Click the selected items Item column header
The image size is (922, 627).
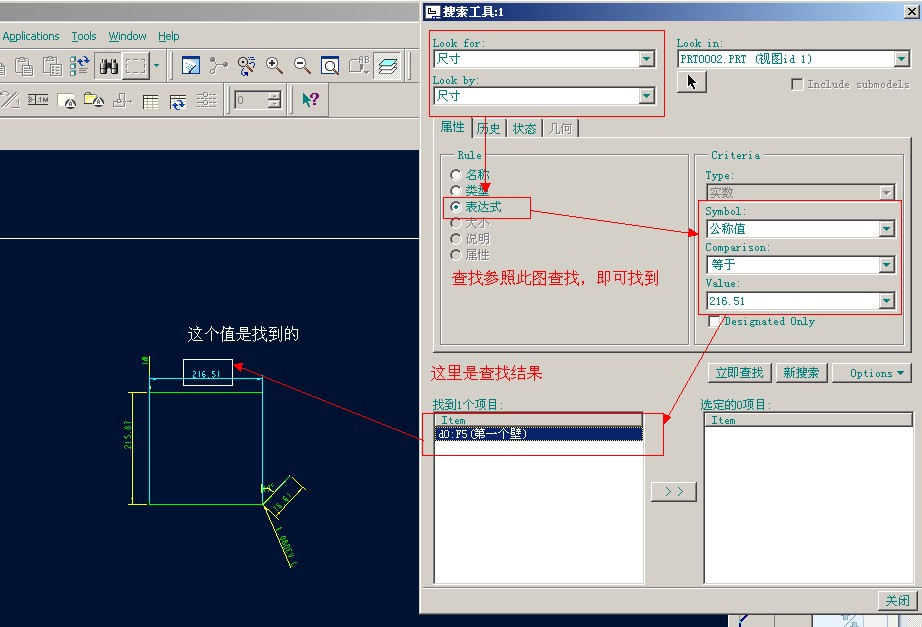click(x=809, y=420)
